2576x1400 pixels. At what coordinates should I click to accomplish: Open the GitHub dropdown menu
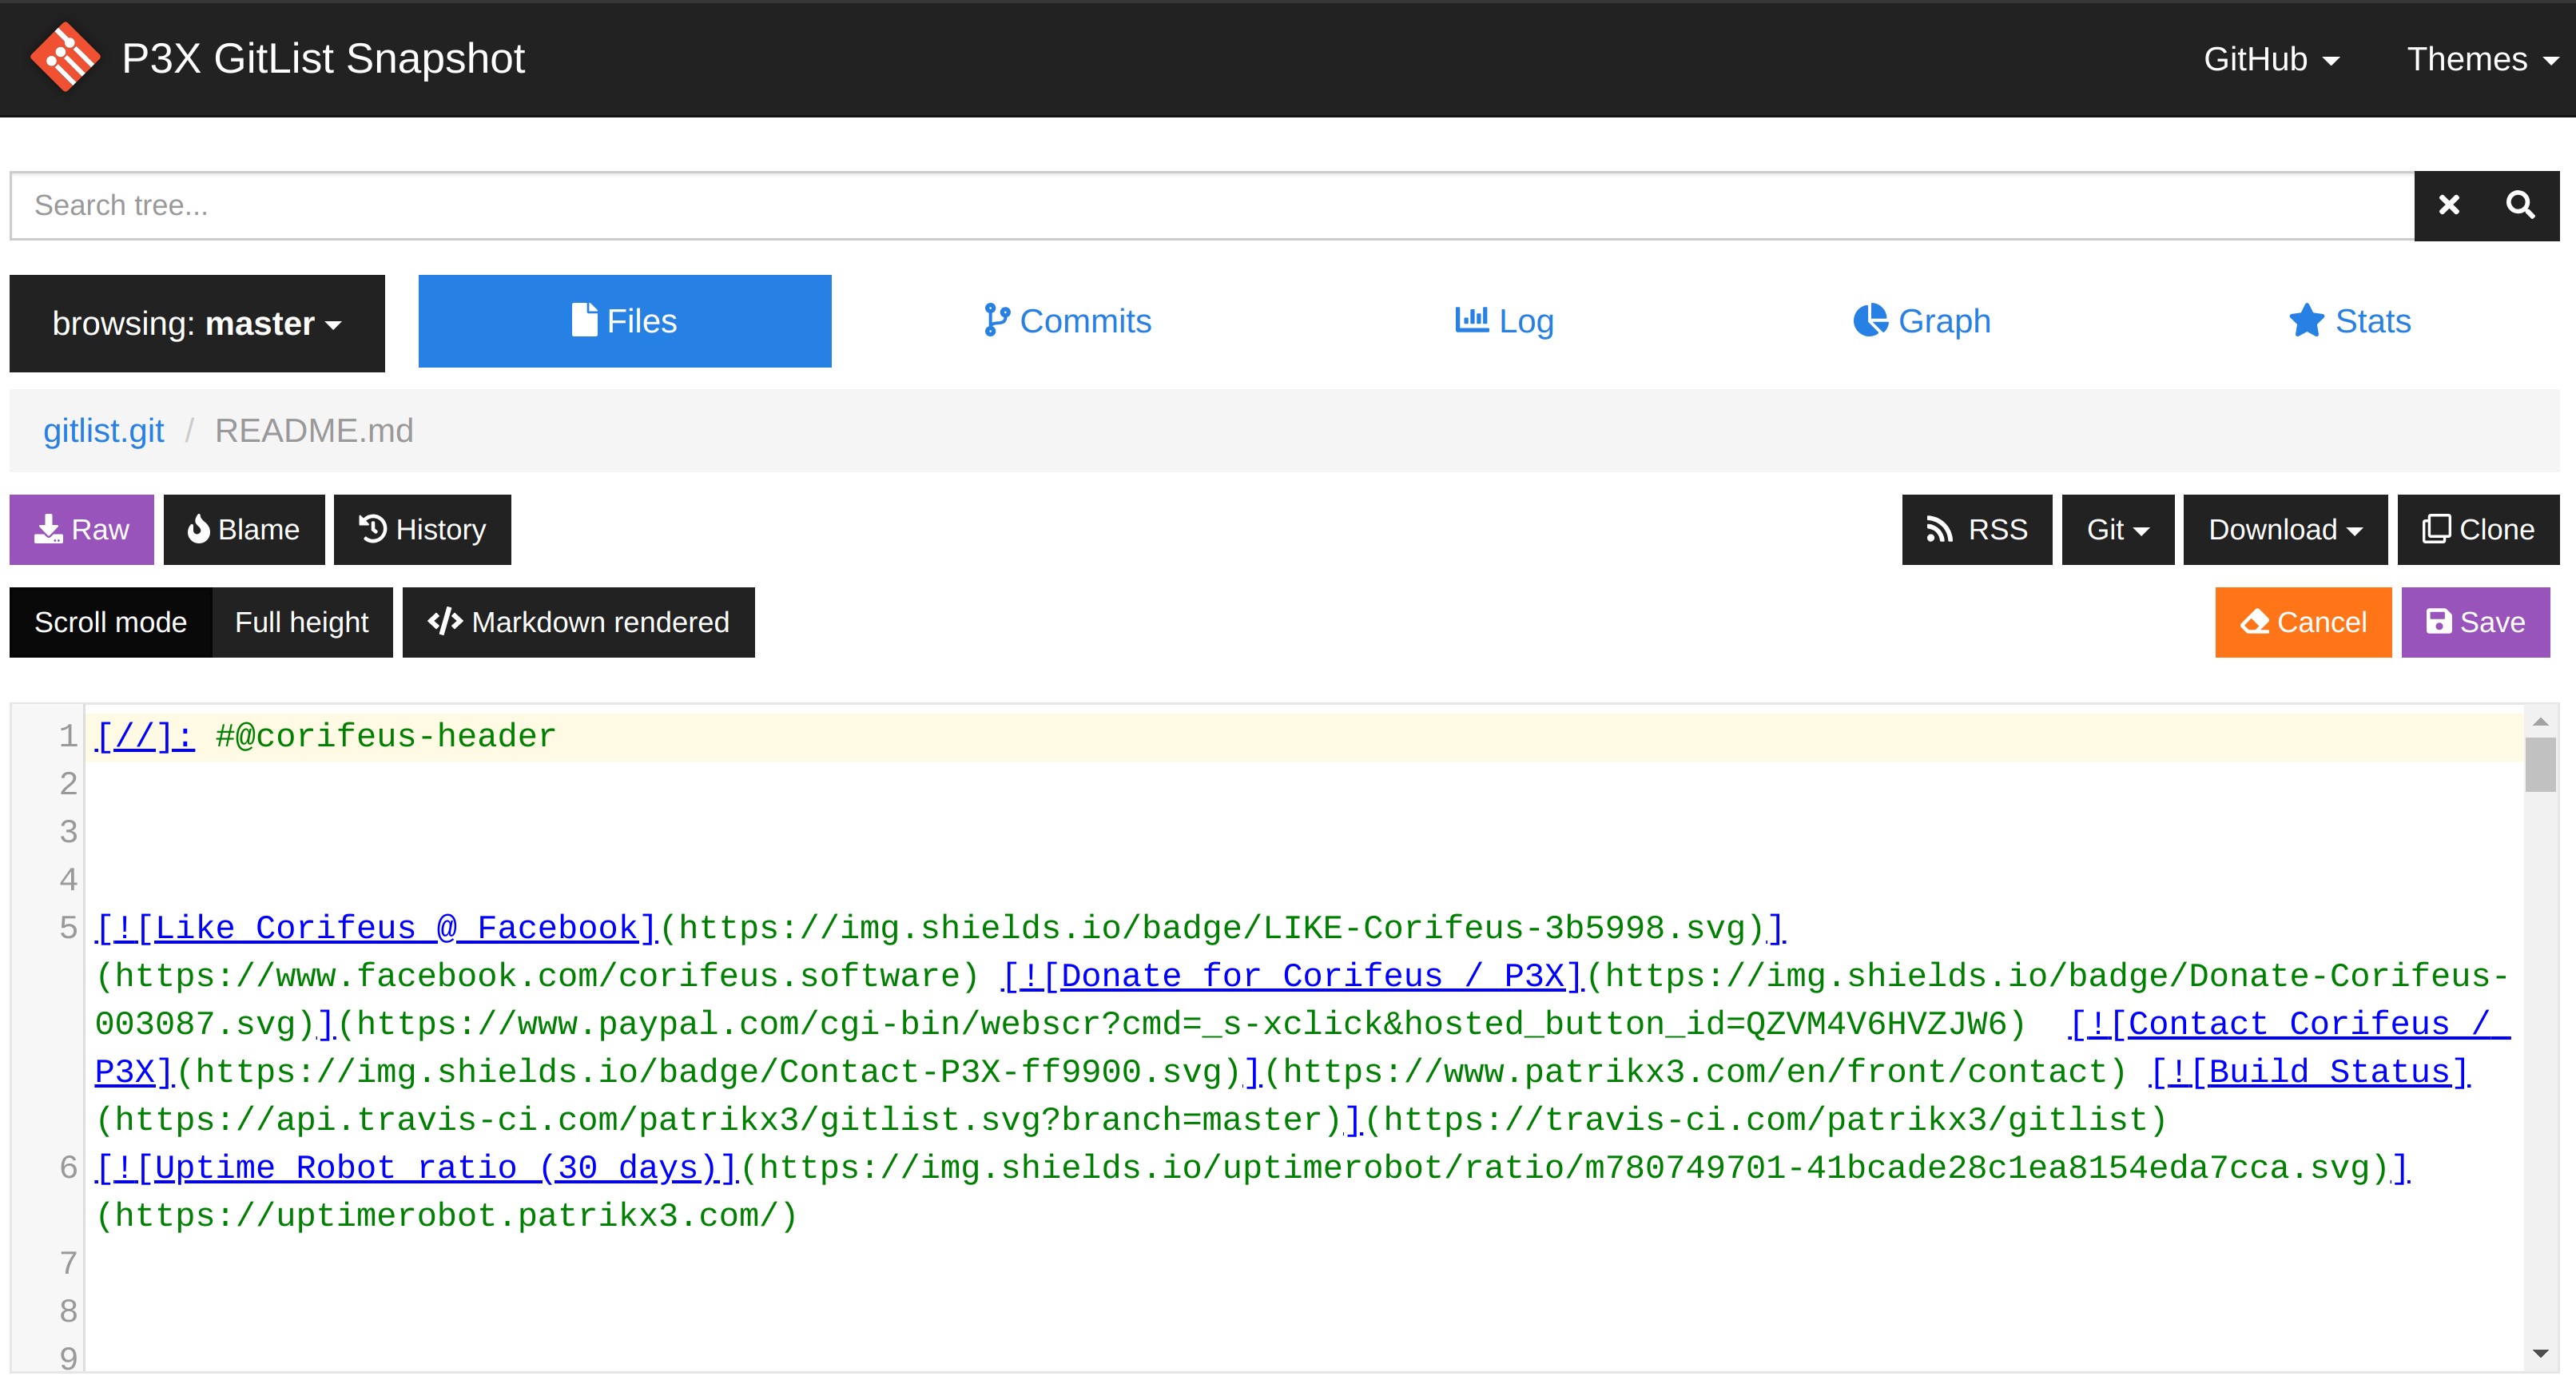coord(2271,59)
